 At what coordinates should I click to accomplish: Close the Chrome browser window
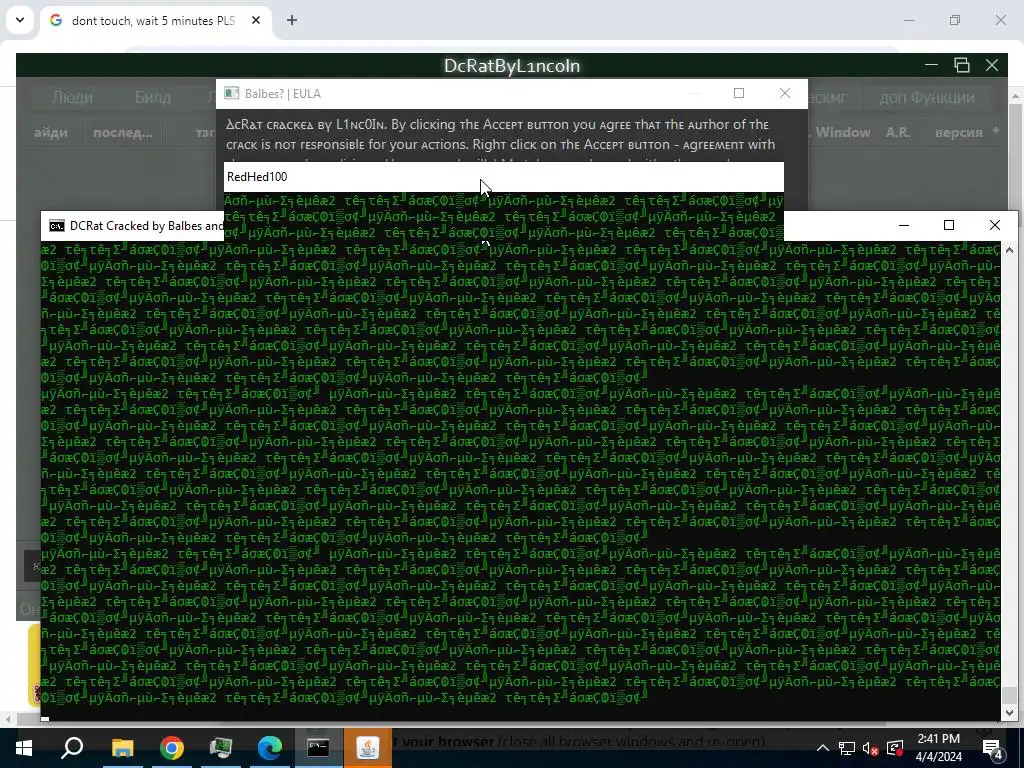[1000, 20]
